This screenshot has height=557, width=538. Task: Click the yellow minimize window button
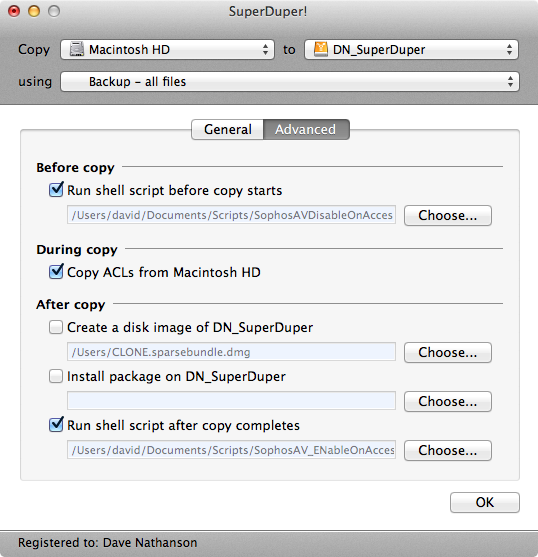click(x=34, y=11)
